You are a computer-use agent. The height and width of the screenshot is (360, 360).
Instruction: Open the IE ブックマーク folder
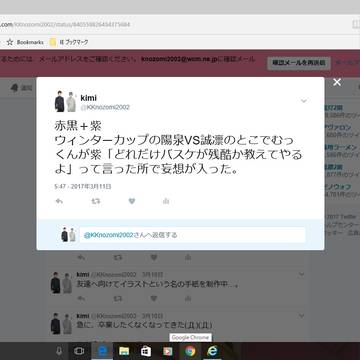69,42
